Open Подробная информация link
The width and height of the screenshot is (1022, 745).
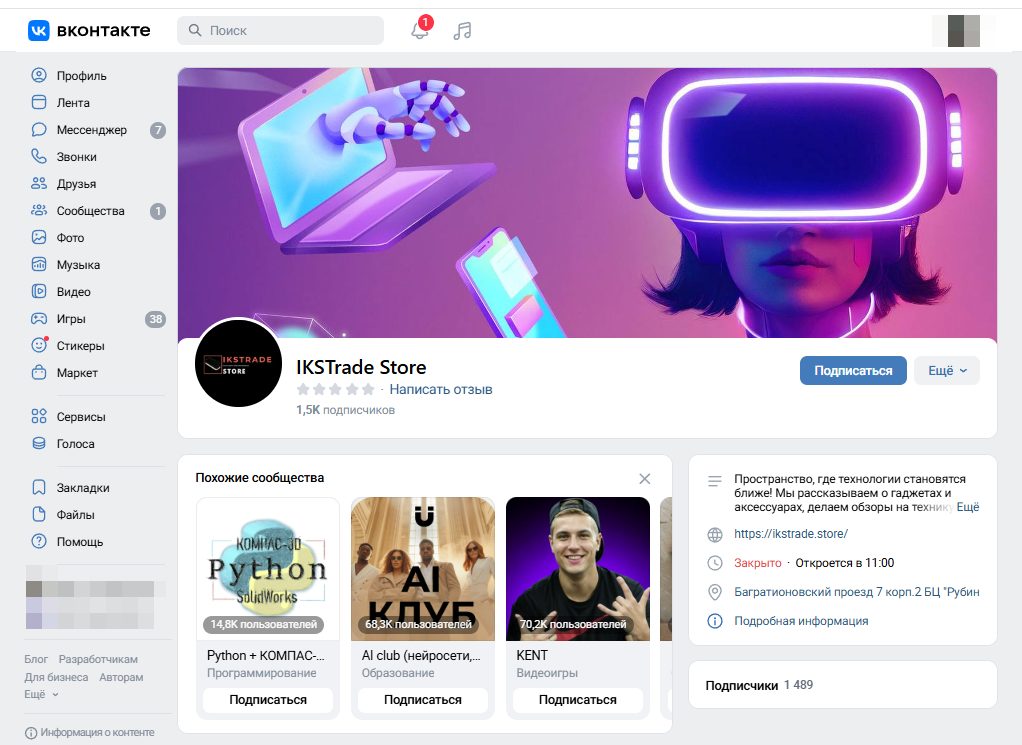click(801, 621)
